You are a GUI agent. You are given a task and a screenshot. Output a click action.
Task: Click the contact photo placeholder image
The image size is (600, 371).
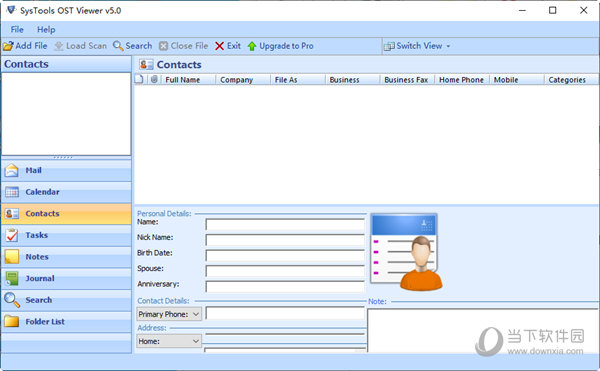[x=406, y=253]
